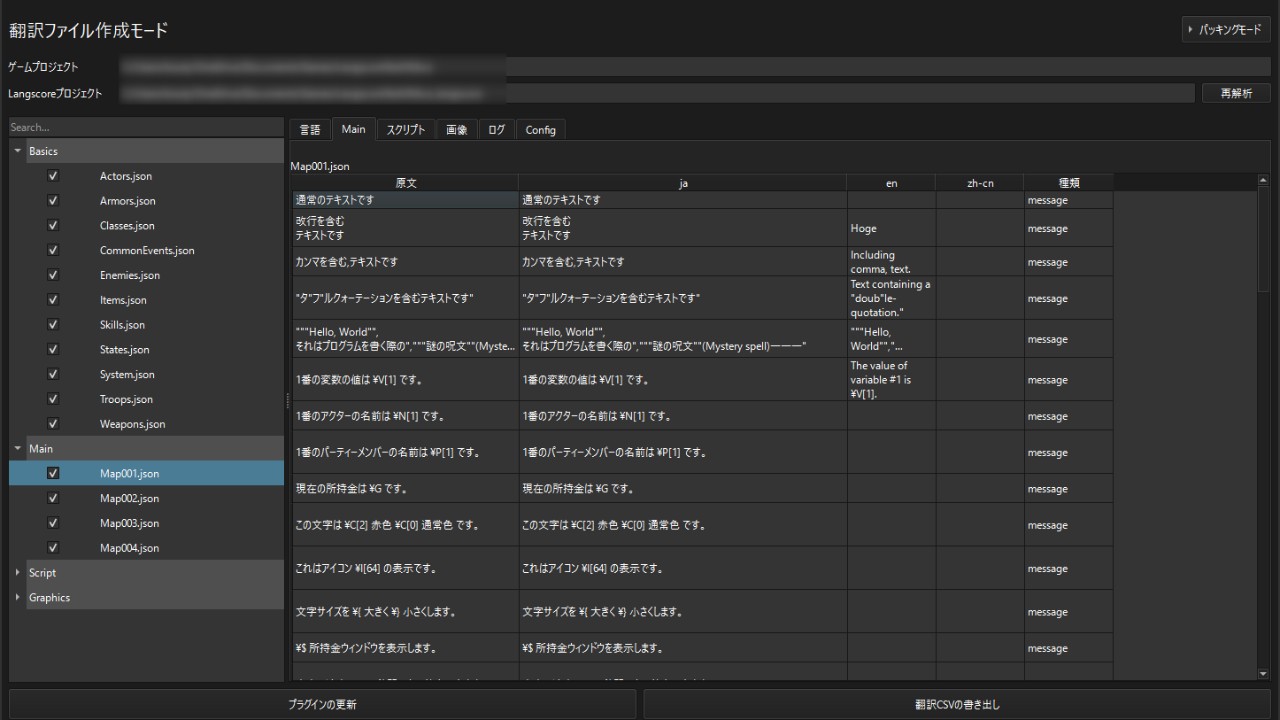Screen dimensions: 1280x720
Task: Click the パッキングモード button
Action: (1226, 30)
